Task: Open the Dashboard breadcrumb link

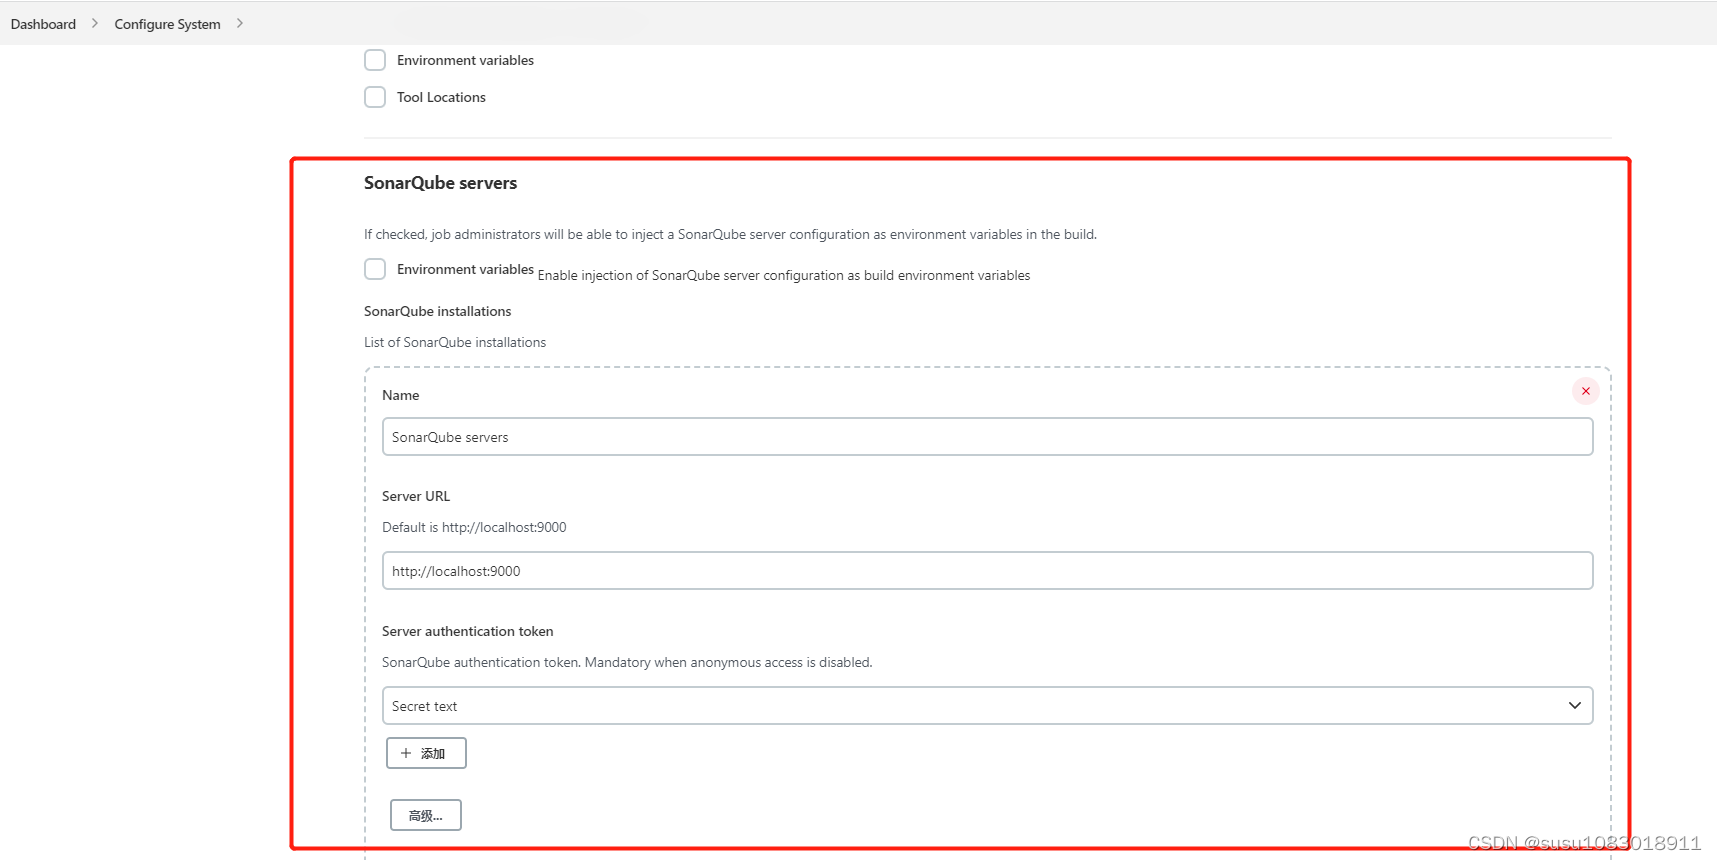Action: [x=43, y=24]
